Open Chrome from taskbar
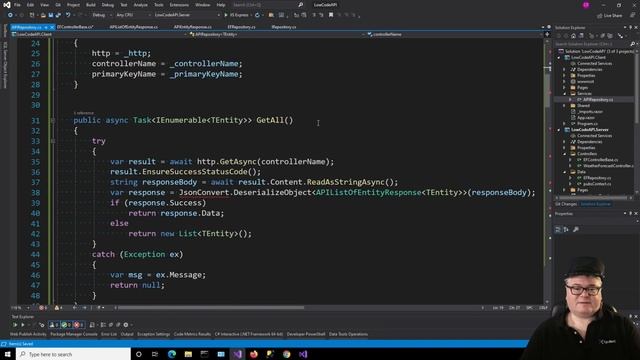 pos(287,354)
